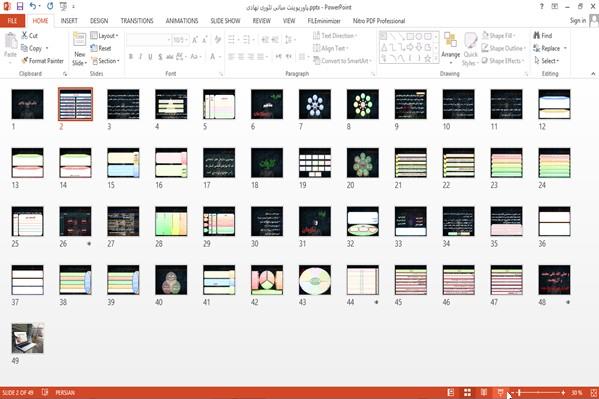Switch to the Nitro PDF Professional tab
Viewport: 599px width, 399px height.
(x=379, y=21)
